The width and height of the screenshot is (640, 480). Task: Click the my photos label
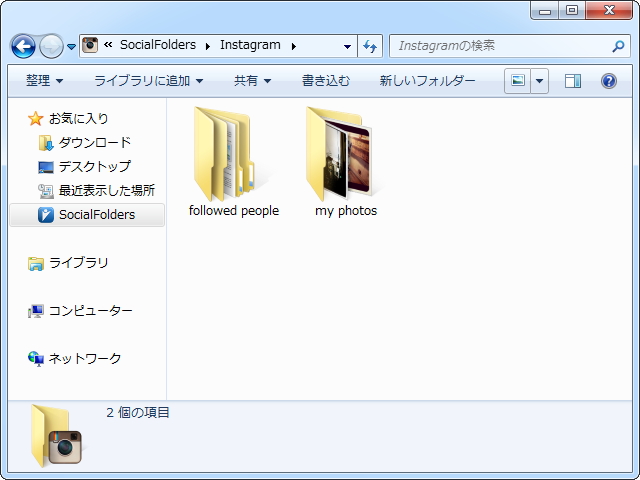click(346, 211)
